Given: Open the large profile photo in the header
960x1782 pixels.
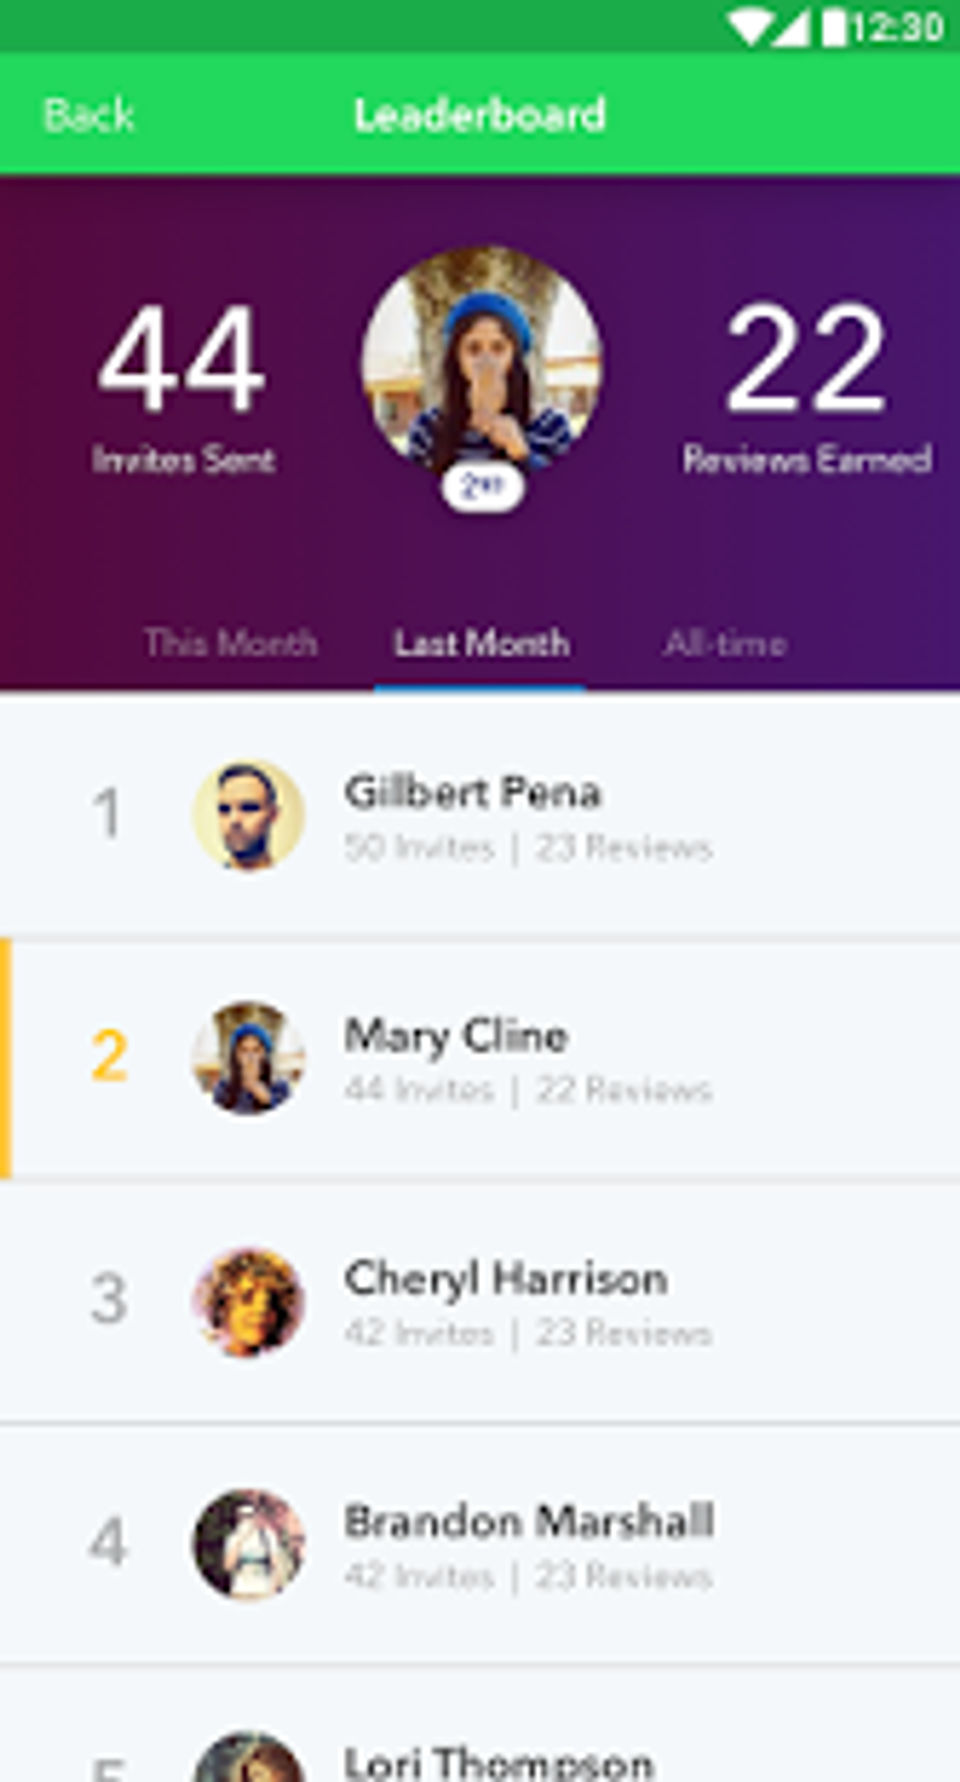Looking at the screenshot, I should [482, 362].
